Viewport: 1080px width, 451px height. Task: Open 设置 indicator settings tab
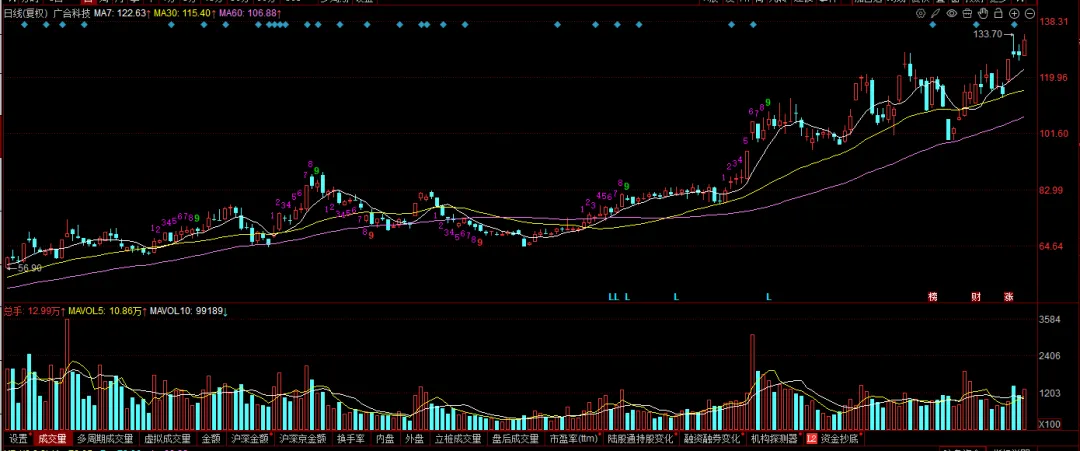pos(19,439)
